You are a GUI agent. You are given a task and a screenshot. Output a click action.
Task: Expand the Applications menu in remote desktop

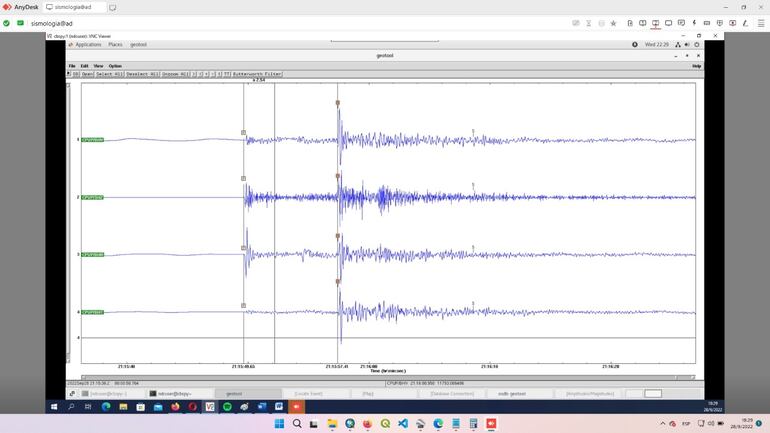point(87,44)
